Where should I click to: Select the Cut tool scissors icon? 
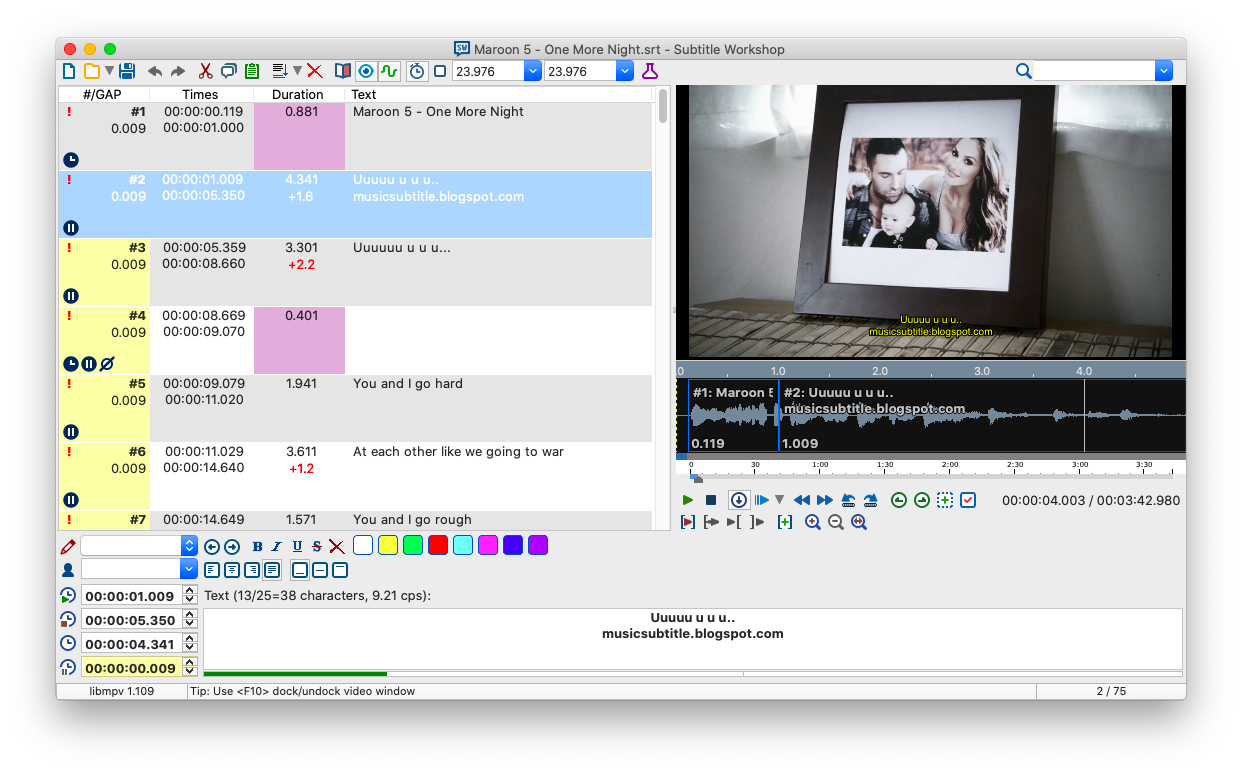[x=205, y=71]
